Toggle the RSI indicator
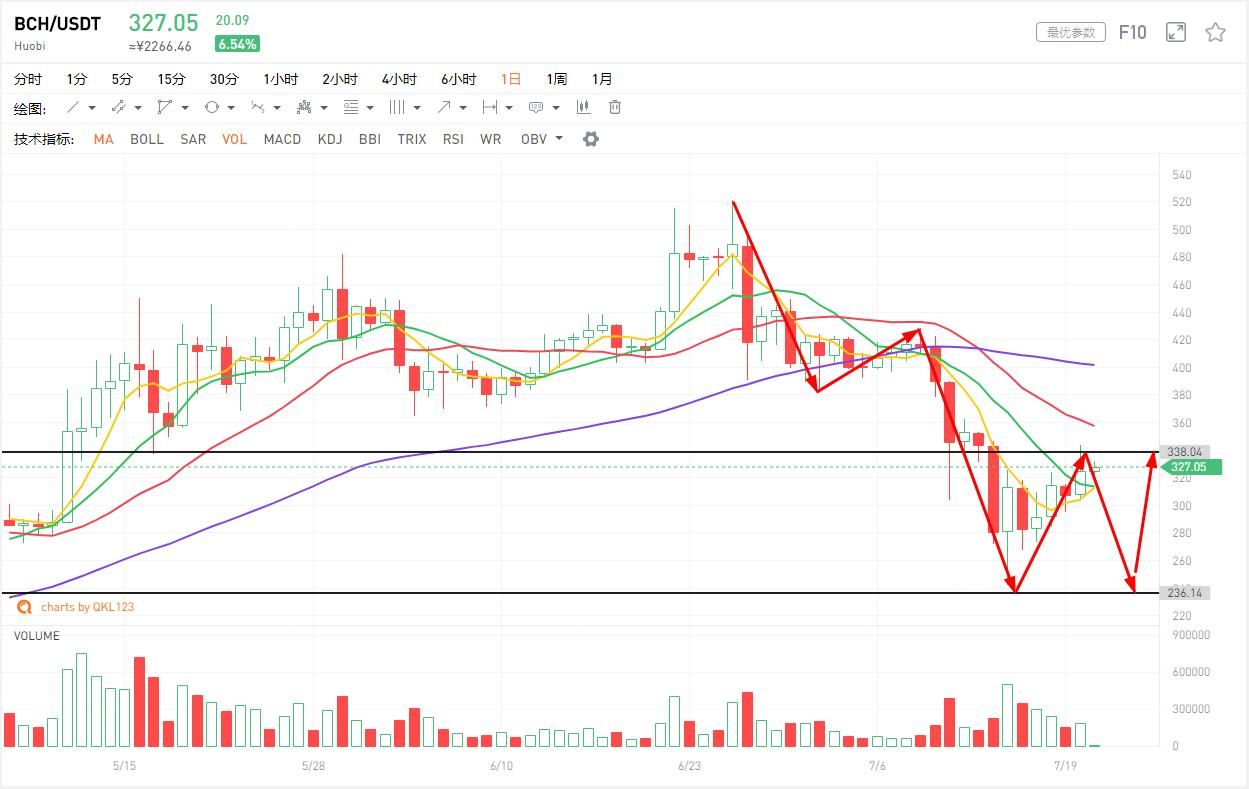The image size is (1249, 789). click(x=453, y=139)
